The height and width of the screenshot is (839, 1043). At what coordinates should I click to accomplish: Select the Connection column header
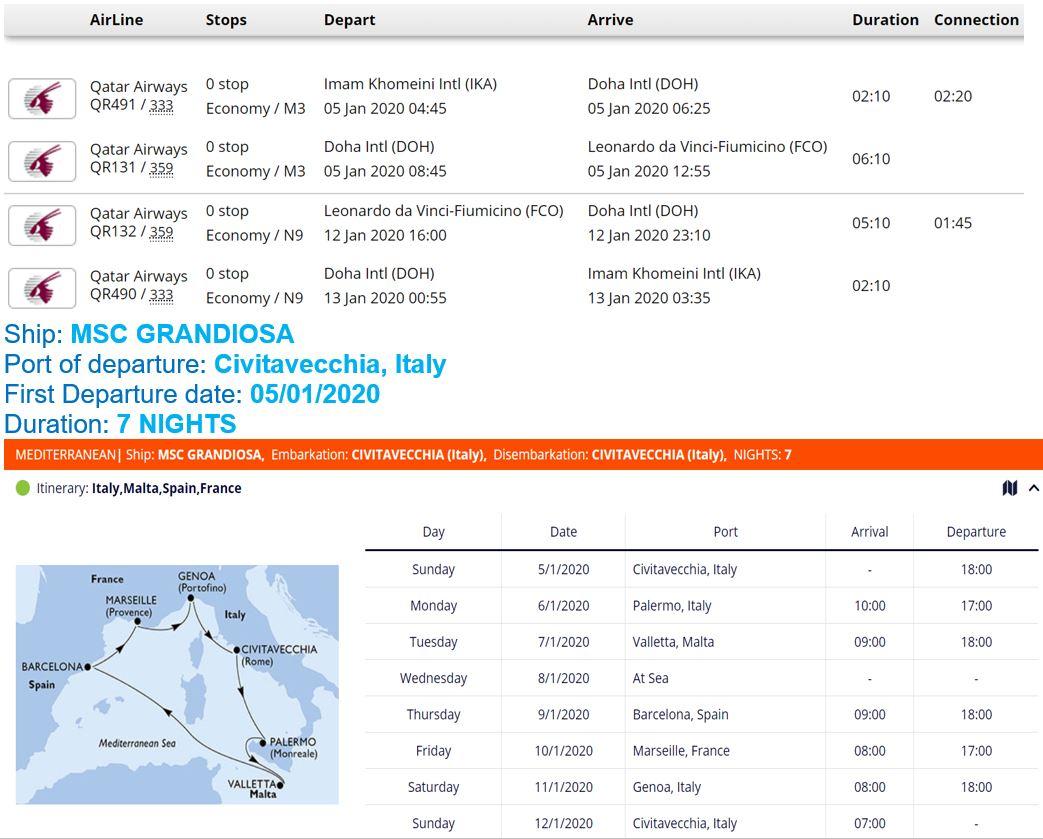pyautogui.click(x=976, y=20)
